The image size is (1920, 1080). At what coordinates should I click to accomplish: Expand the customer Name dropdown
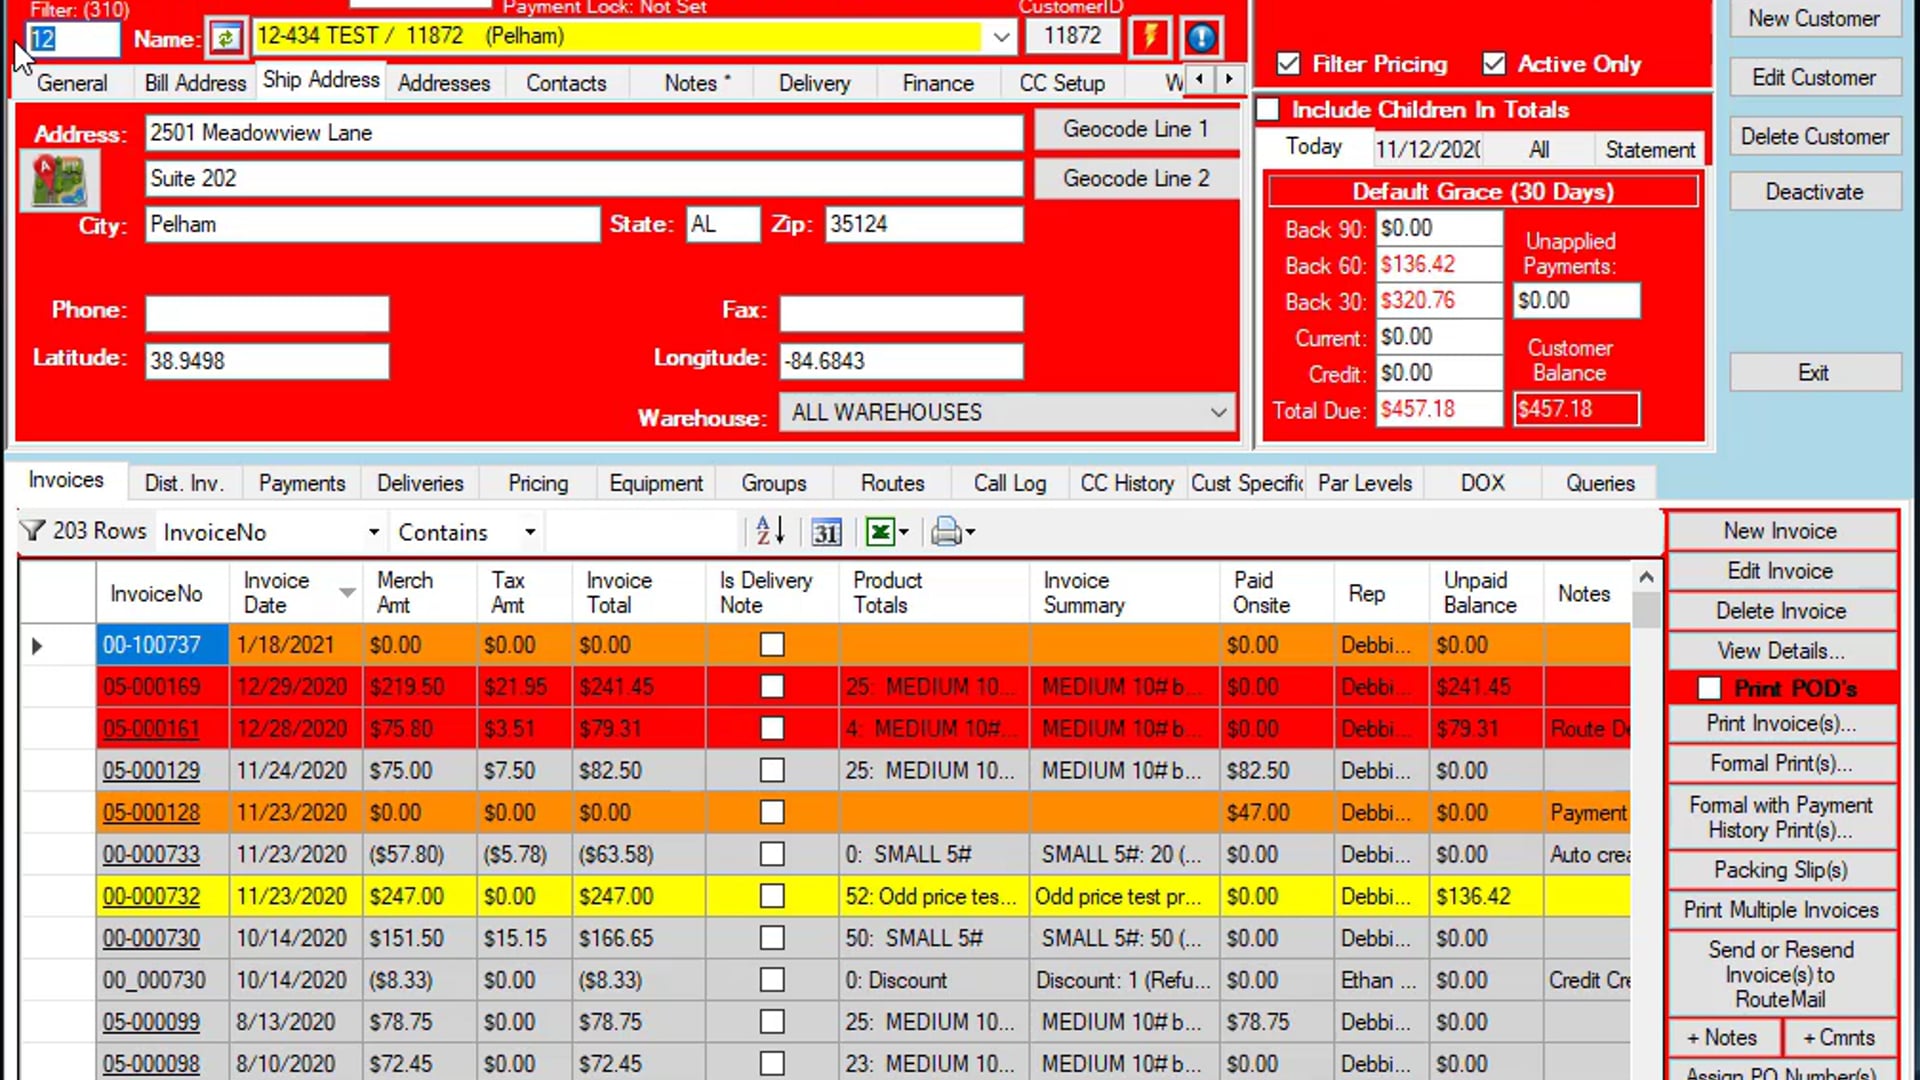click(x=1001, y=37)
